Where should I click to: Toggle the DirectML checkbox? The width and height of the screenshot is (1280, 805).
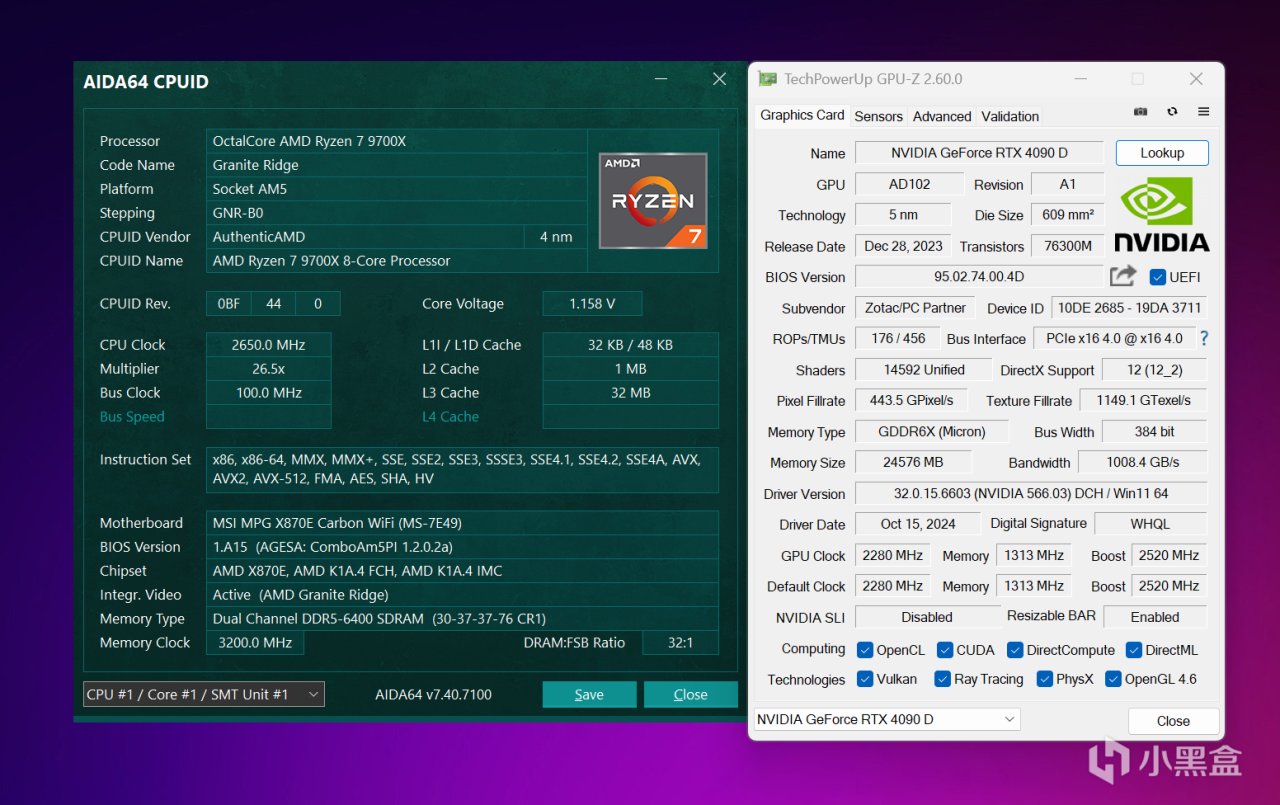[x=1134, y=650]
